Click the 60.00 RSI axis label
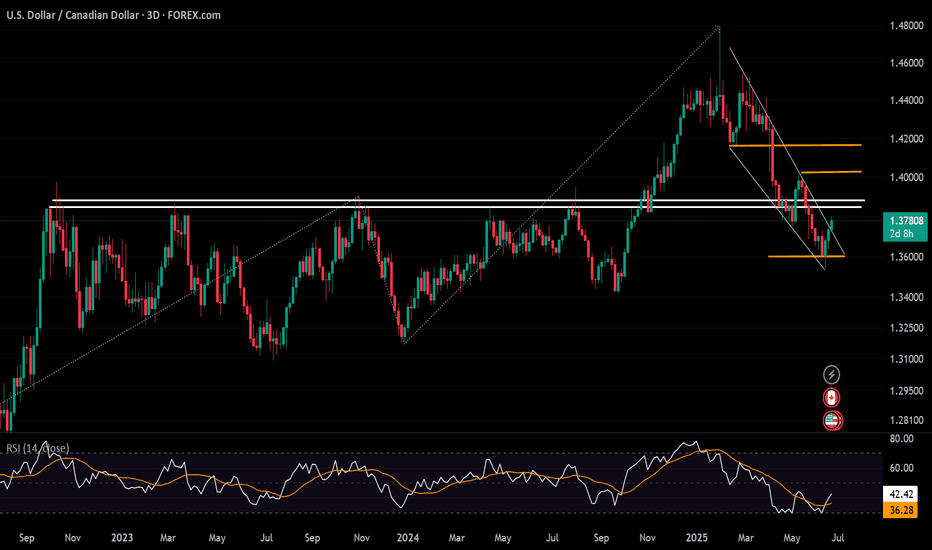932x550 pixels. 901,468
